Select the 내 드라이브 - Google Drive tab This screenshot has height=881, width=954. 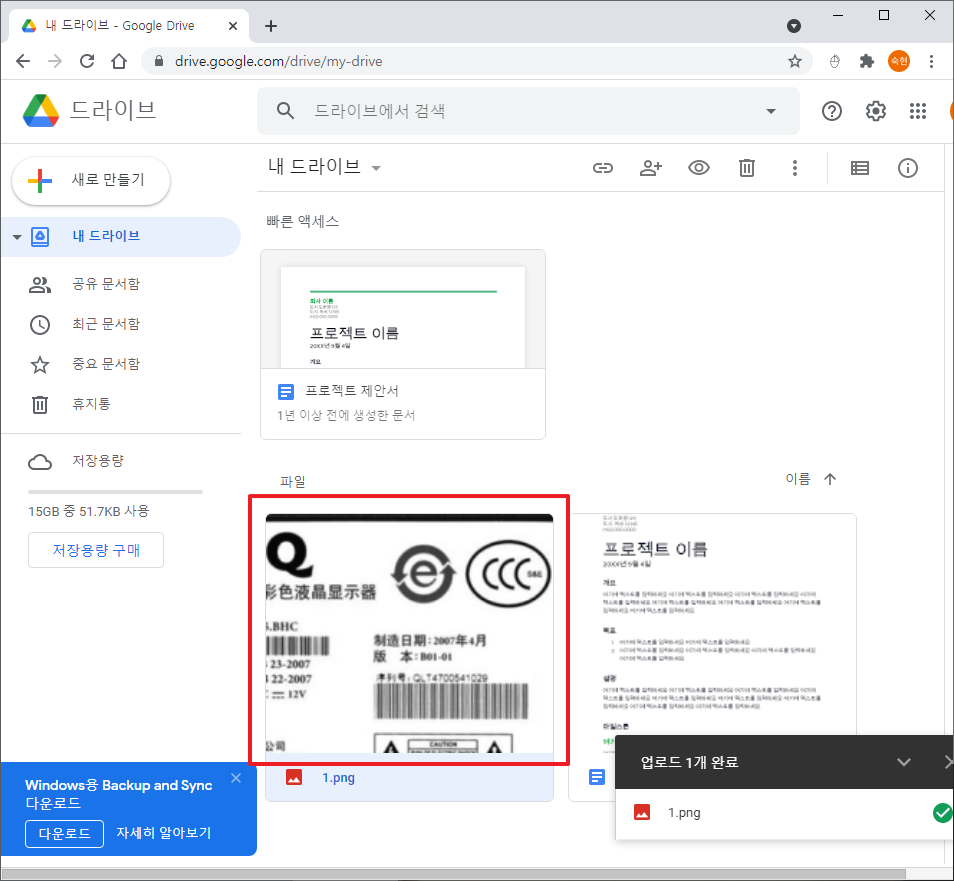coord(129,26)
